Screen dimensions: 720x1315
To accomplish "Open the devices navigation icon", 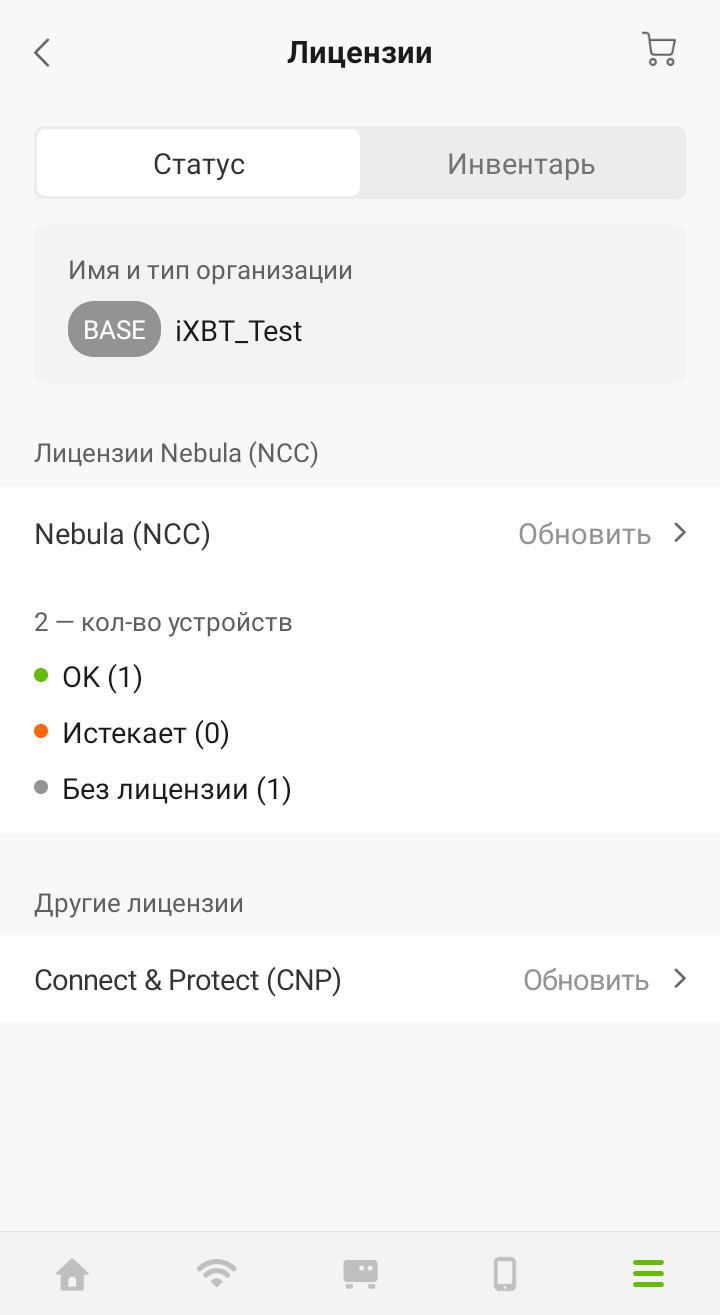I will click(x=360, y=1274).
